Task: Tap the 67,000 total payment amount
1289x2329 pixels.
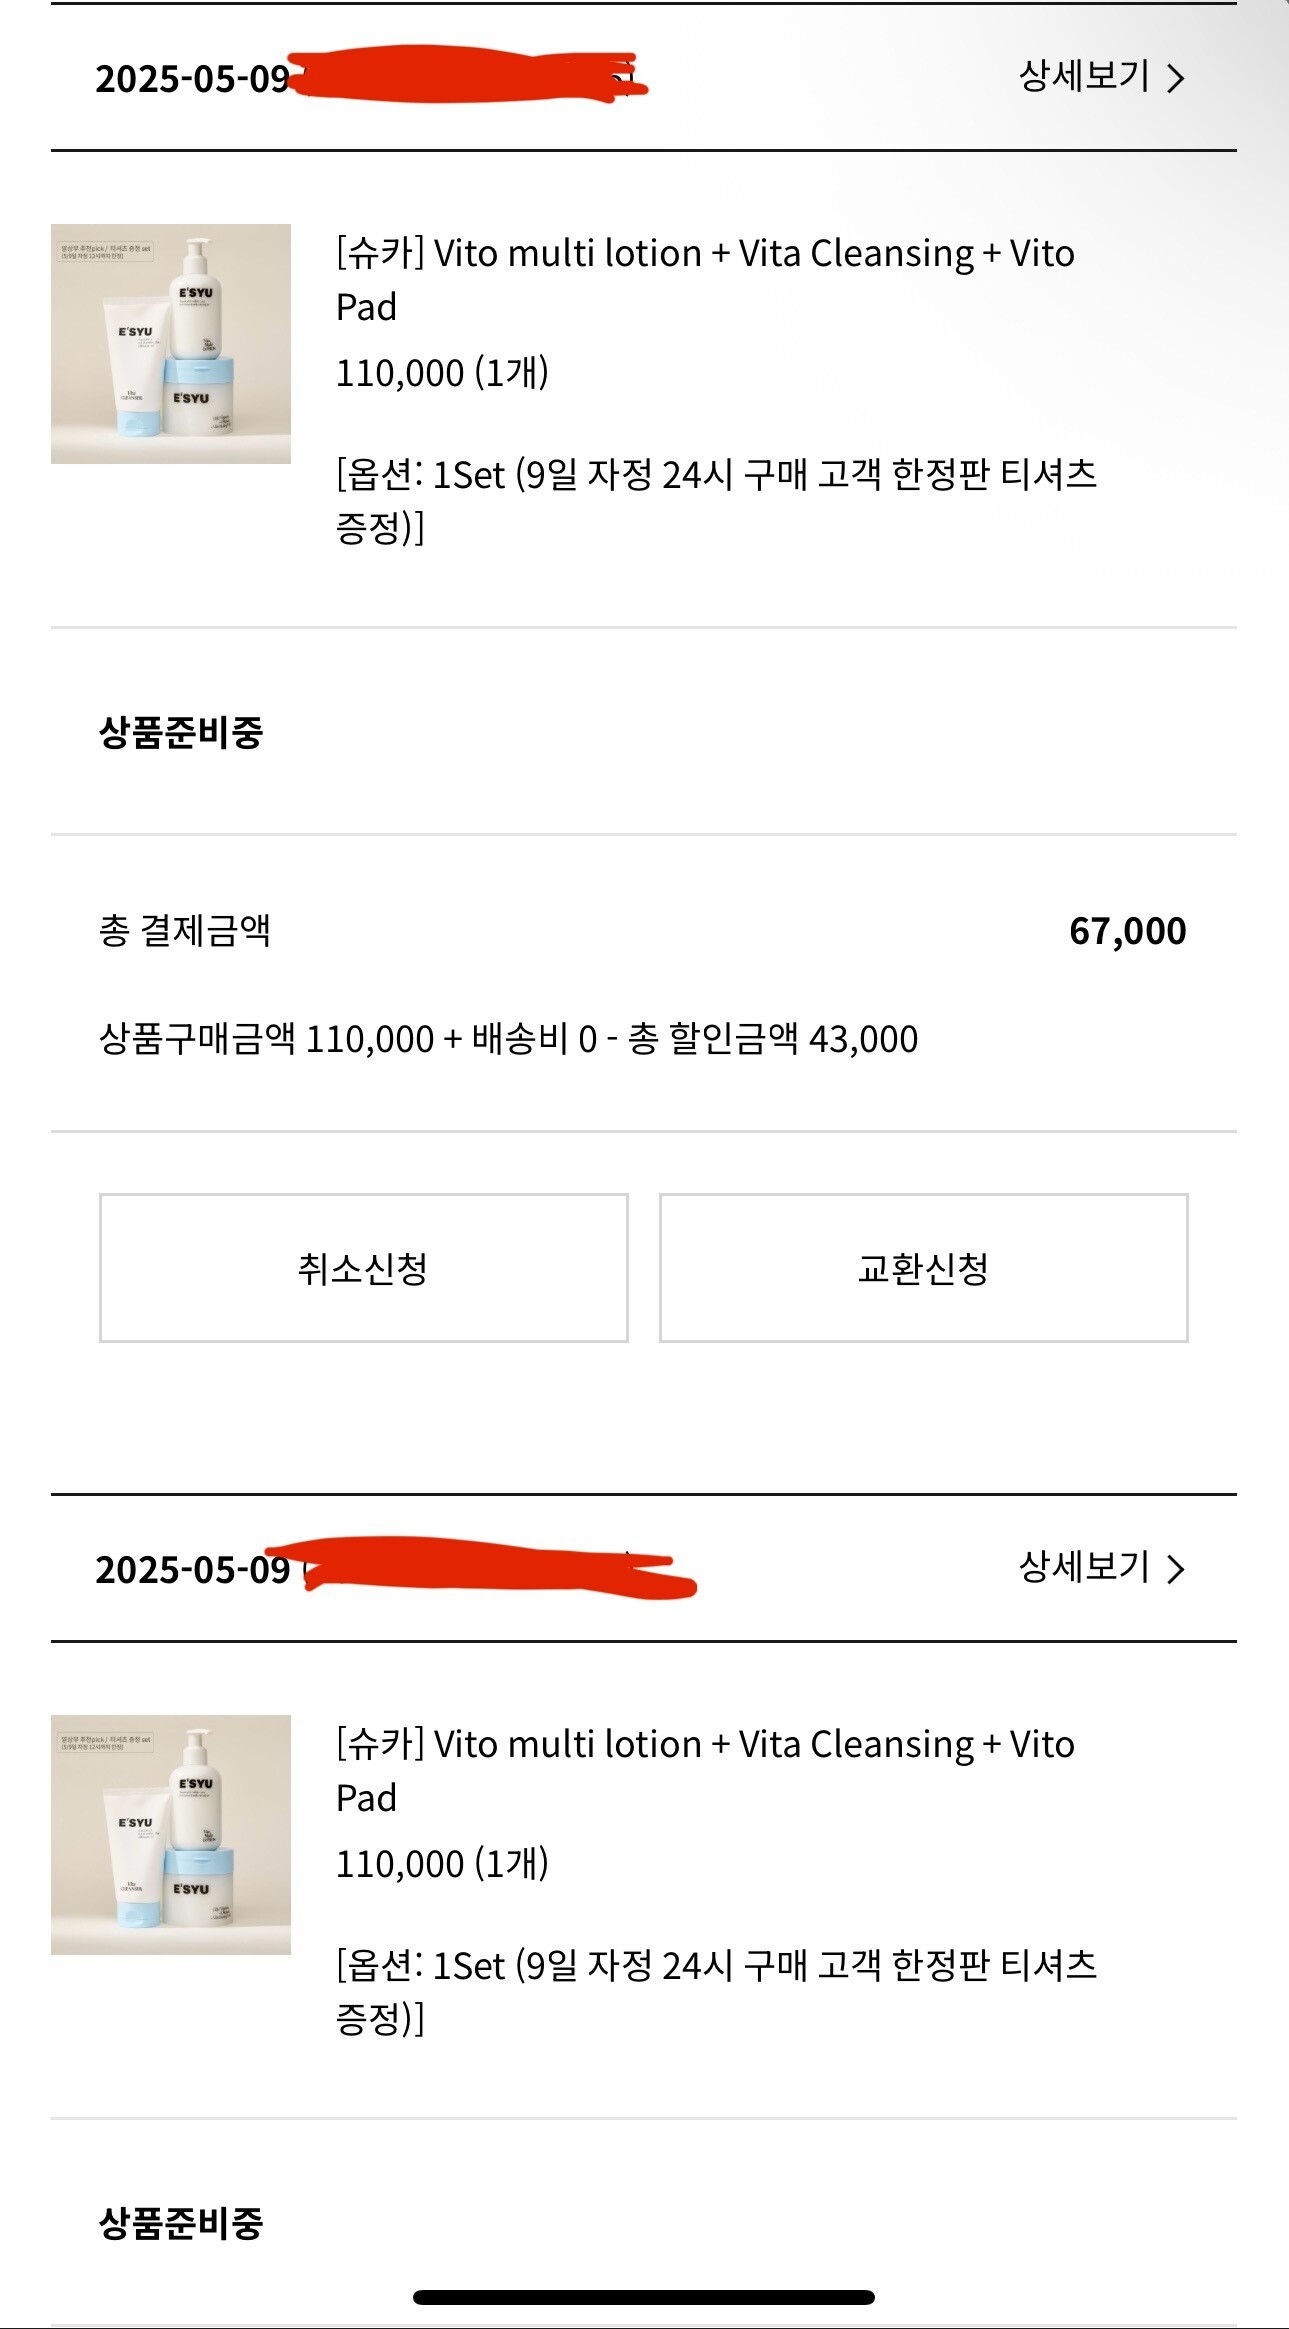Action: point(1127,931)
